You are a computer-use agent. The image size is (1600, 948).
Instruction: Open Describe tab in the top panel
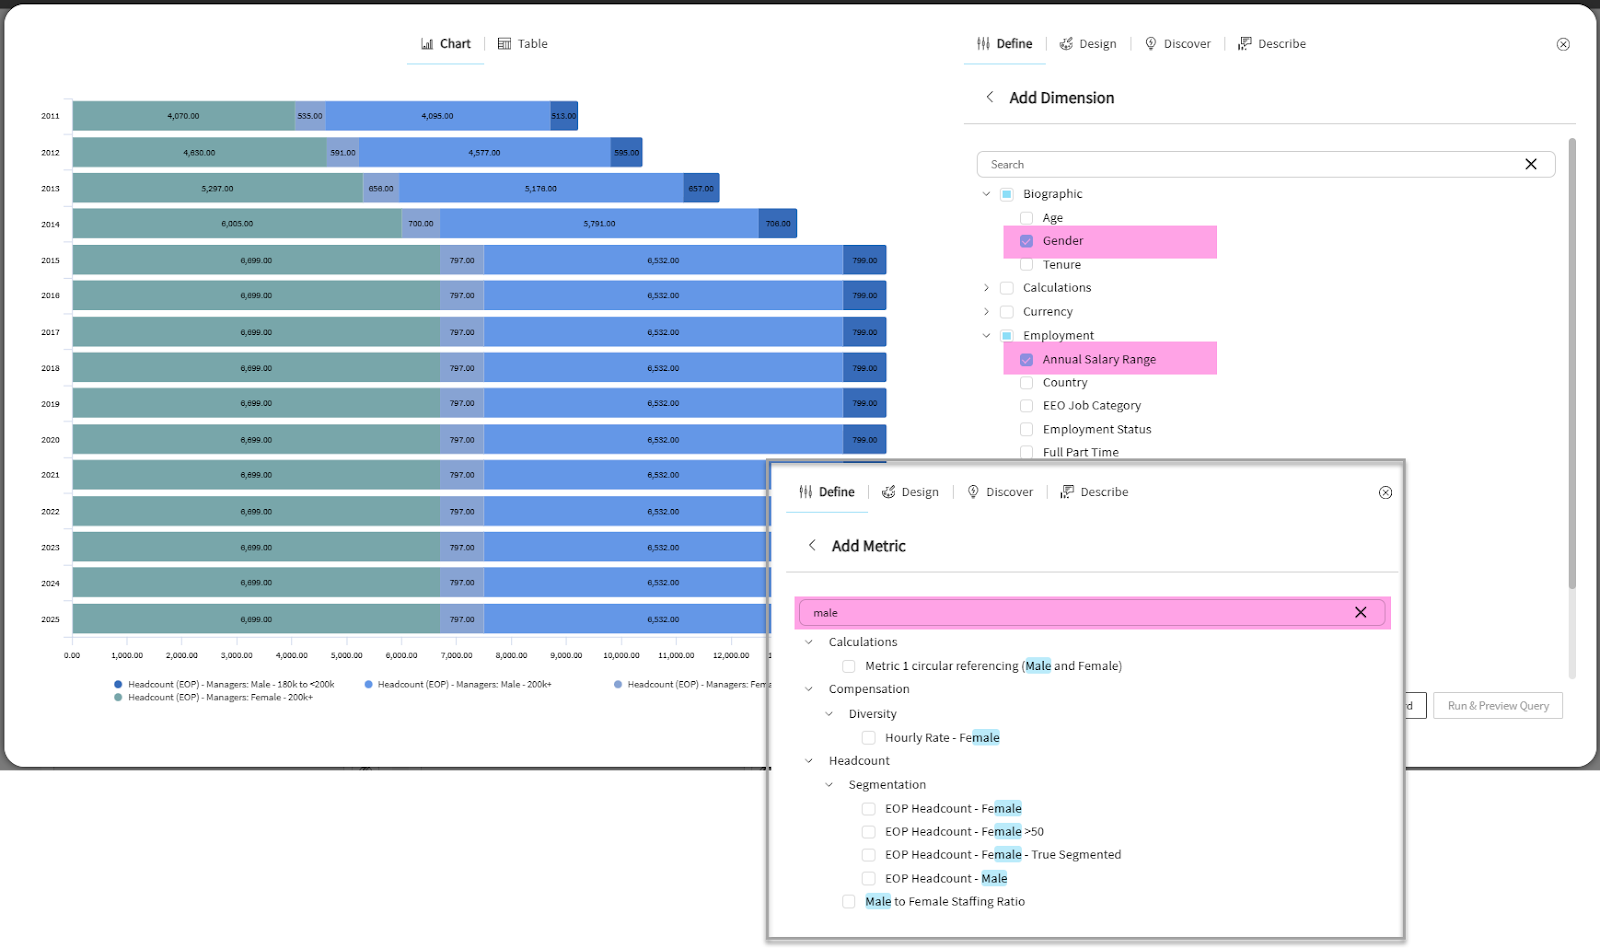tap(1272, 44)
